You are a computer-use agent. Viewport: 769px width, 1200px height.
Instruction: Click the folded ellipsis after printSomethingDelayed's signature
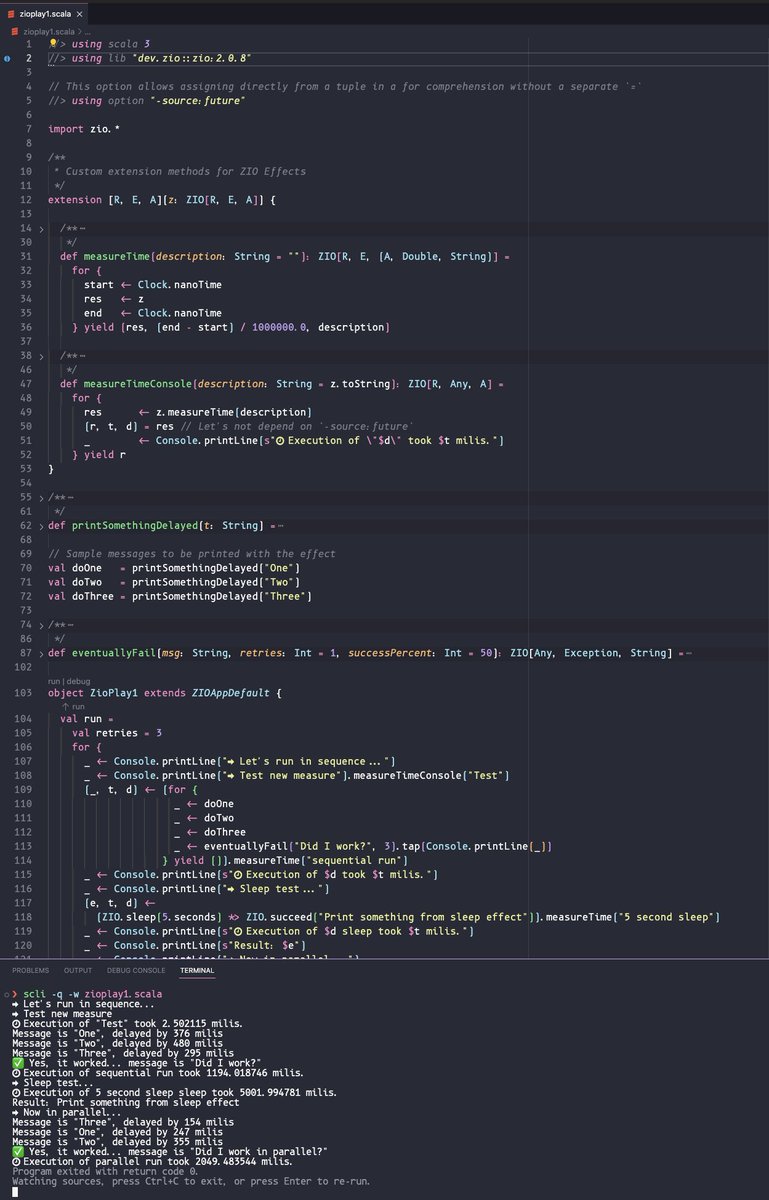point(279,525)
